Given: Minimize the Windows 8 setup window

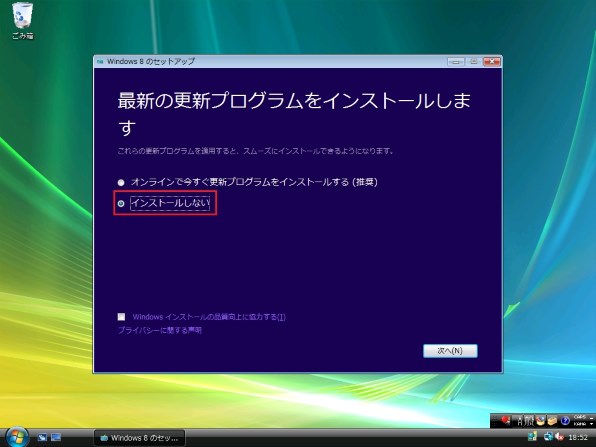Looking at the screenshot, I should 456,61.
